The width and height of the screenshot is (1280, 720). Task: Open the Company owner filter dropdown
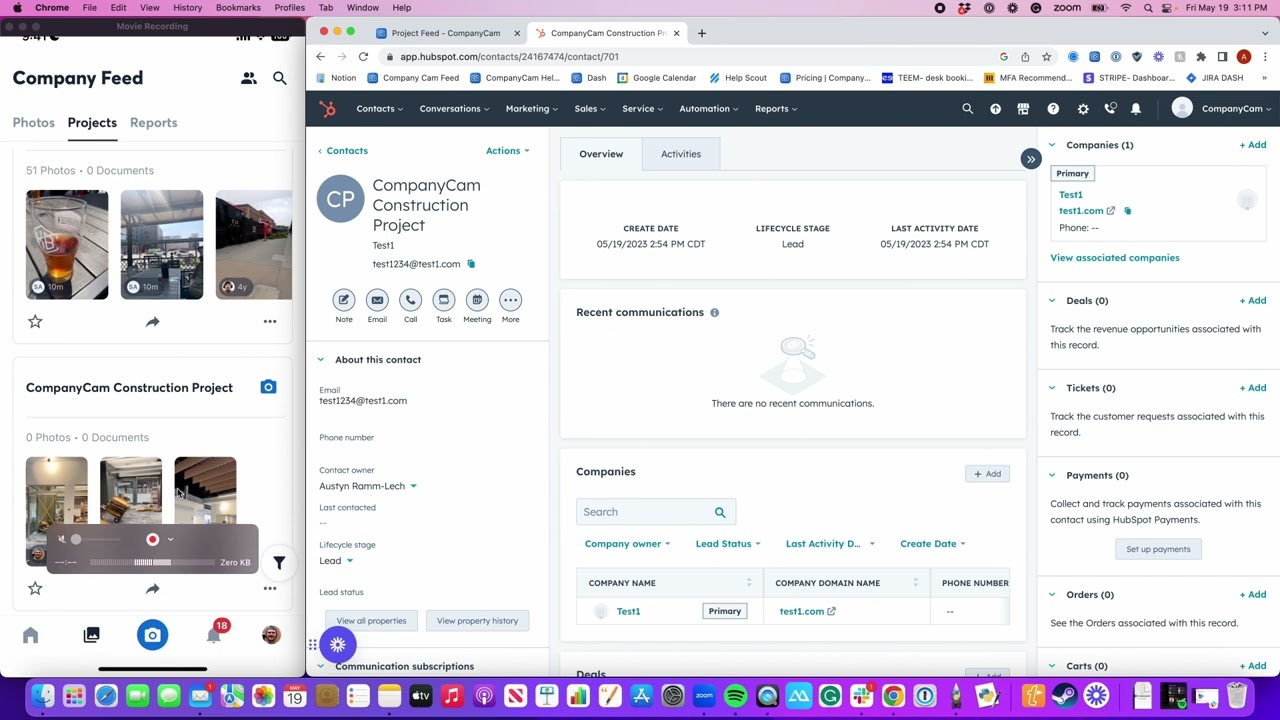[x=627, y=544]
